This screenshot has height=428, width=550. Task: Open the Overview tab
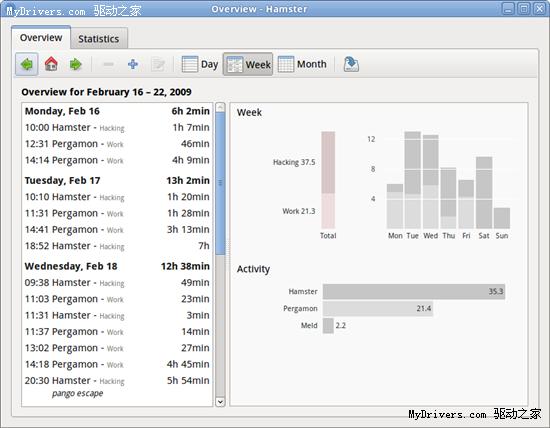[41, 38]
